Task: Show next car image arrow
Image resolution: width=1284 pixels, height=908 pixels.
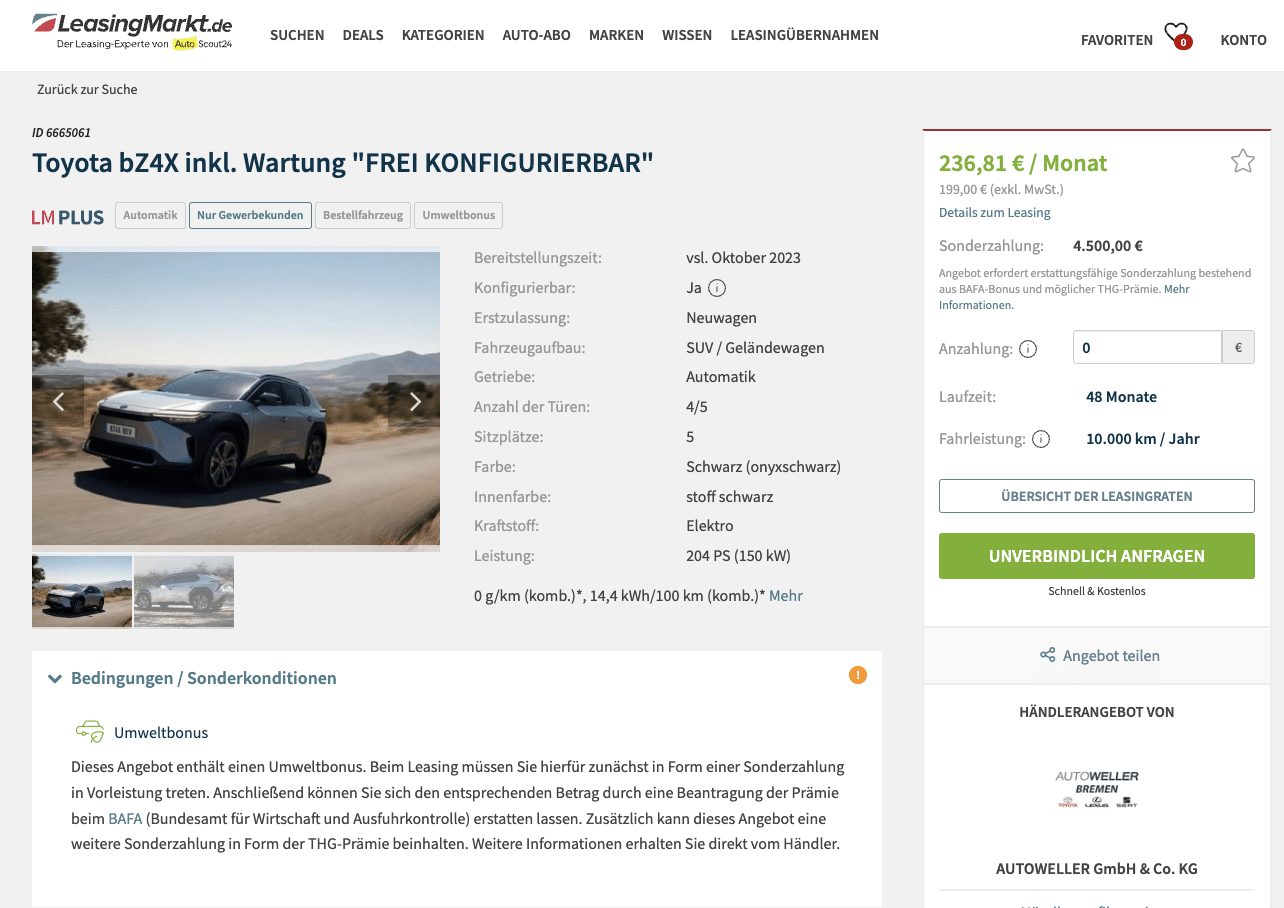Action: (x=415, y=401)
